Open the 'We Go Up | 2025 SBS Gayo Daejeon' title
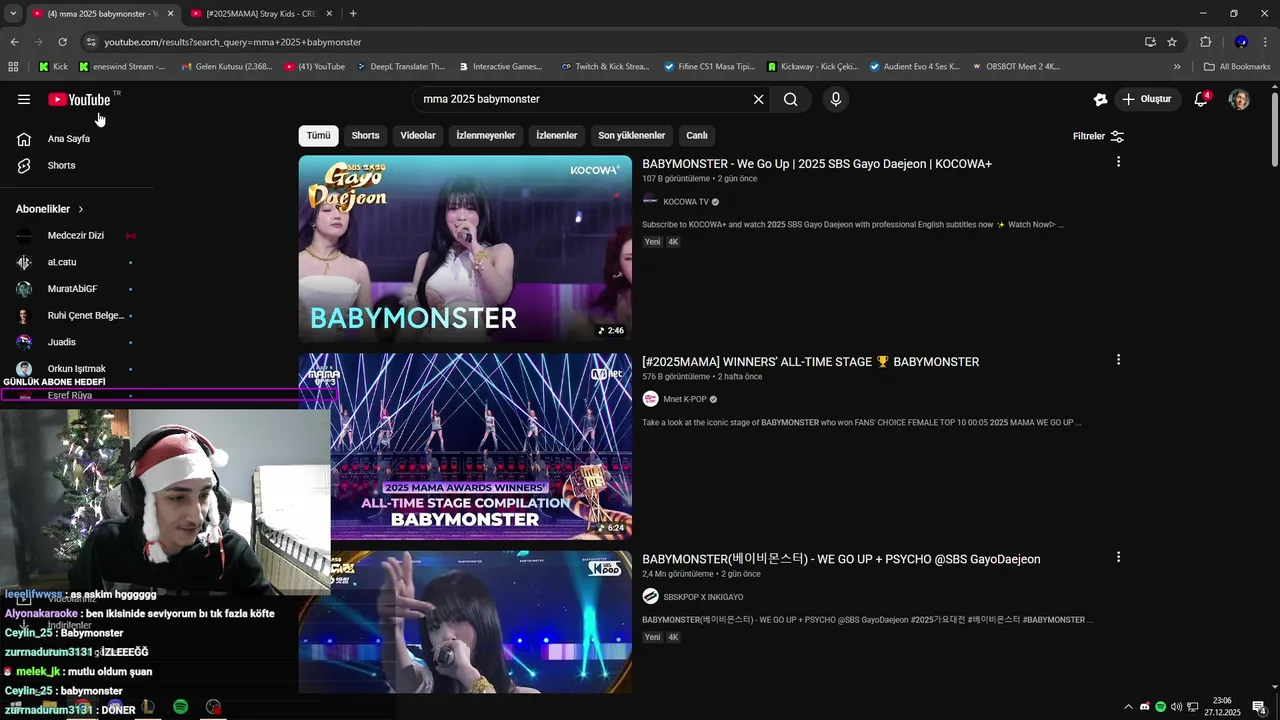 [x=817, y=164]
